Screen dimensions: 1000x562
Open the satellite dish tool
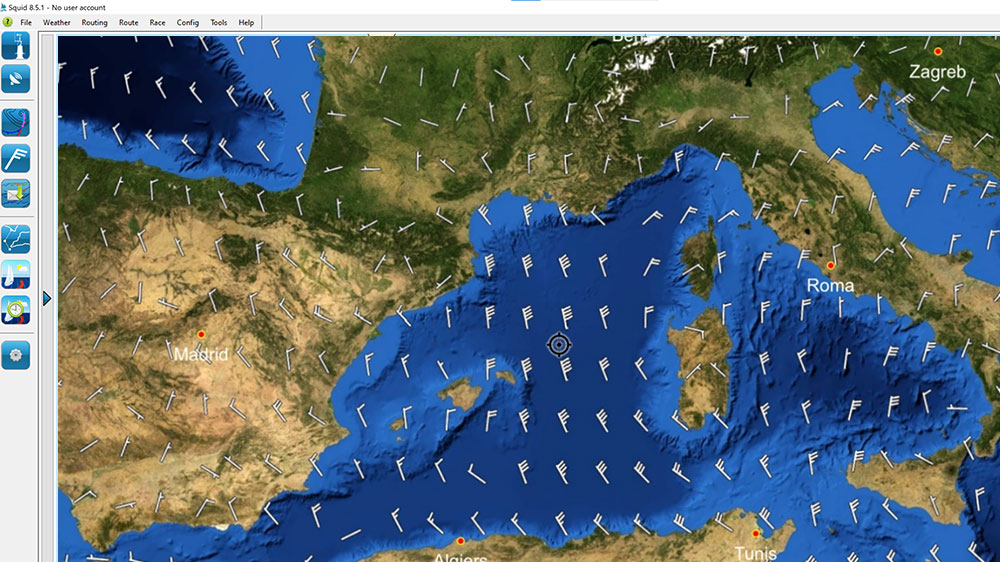[16, 80]
